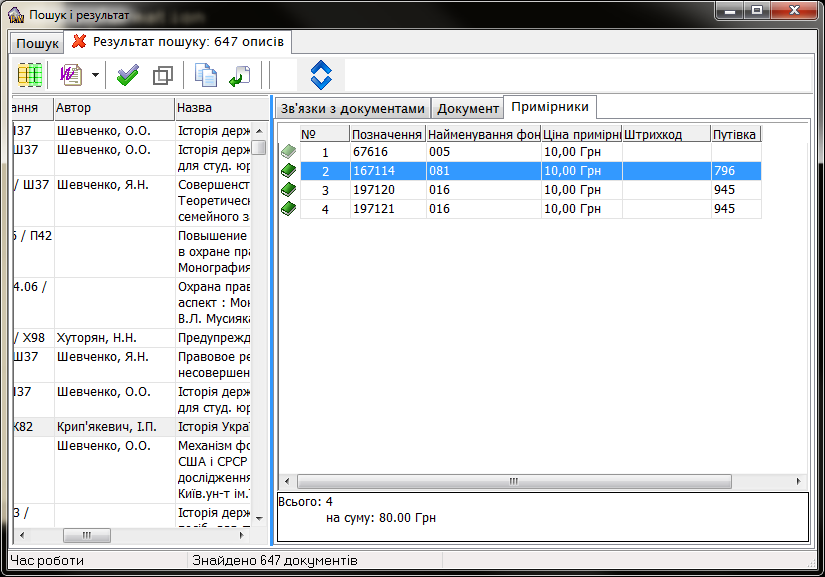Close the search result tab with red X
This screenshot has height=577, width=825.
(x=79, y=42)
